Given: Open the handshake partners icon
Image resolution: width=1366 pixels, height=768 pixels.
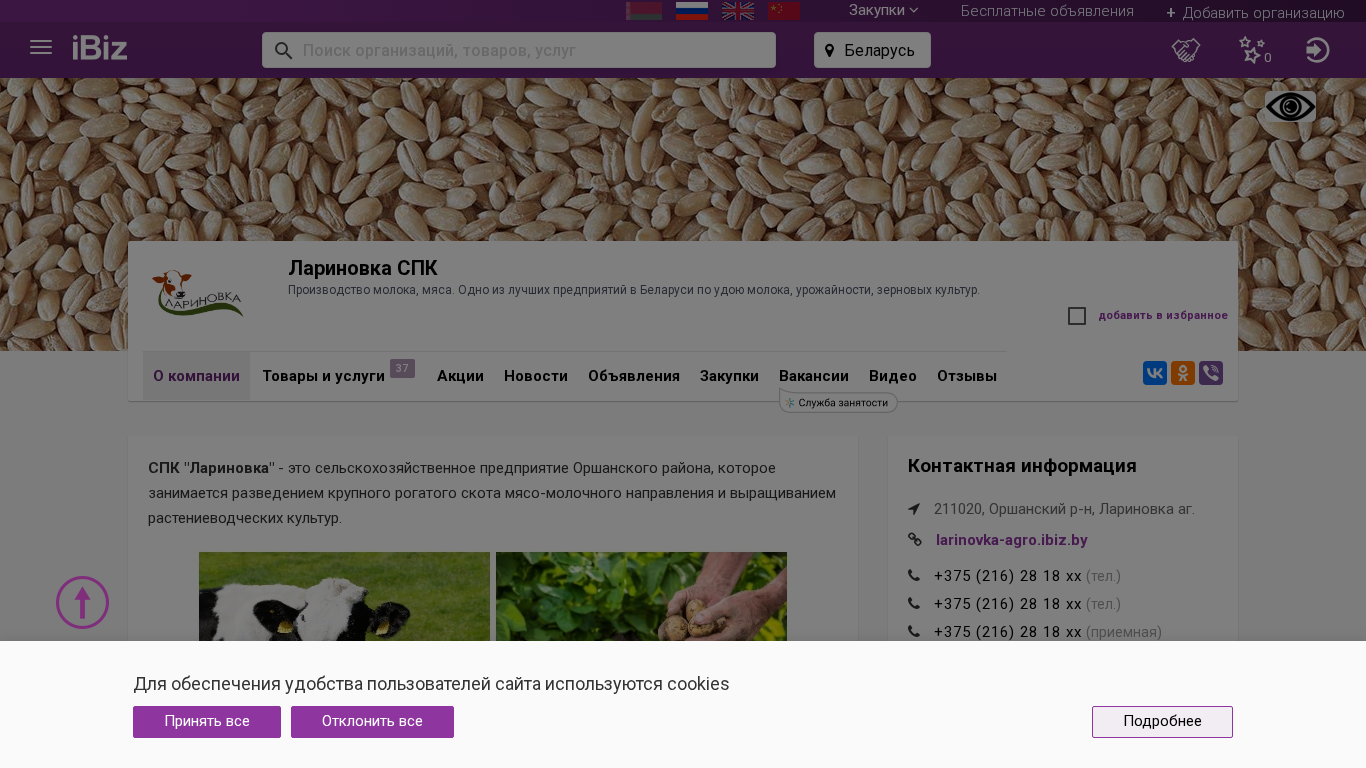Looking at the screenshot, I should [x=1186, y=50].
